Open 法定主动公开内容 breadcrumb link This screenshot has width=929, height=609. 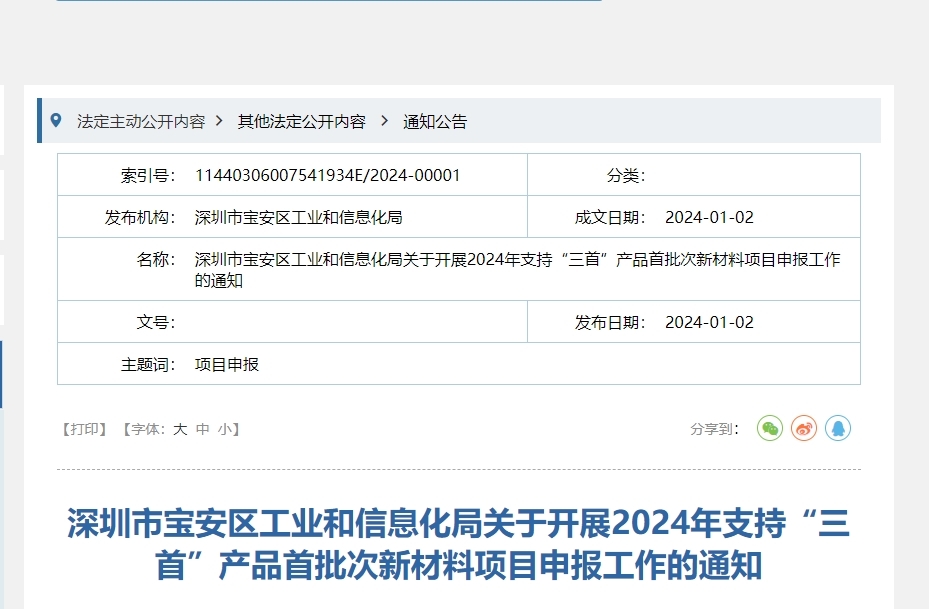click(141, 122)
